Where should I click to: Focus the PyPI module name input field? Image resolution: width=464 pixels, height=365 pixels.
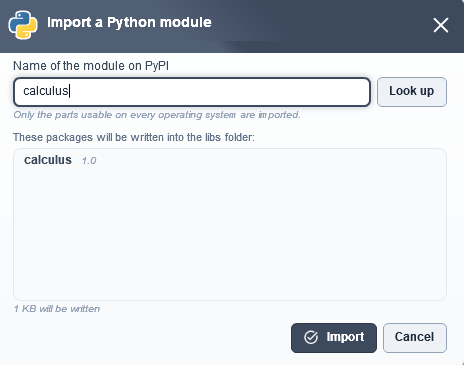(x=192, y=92)
